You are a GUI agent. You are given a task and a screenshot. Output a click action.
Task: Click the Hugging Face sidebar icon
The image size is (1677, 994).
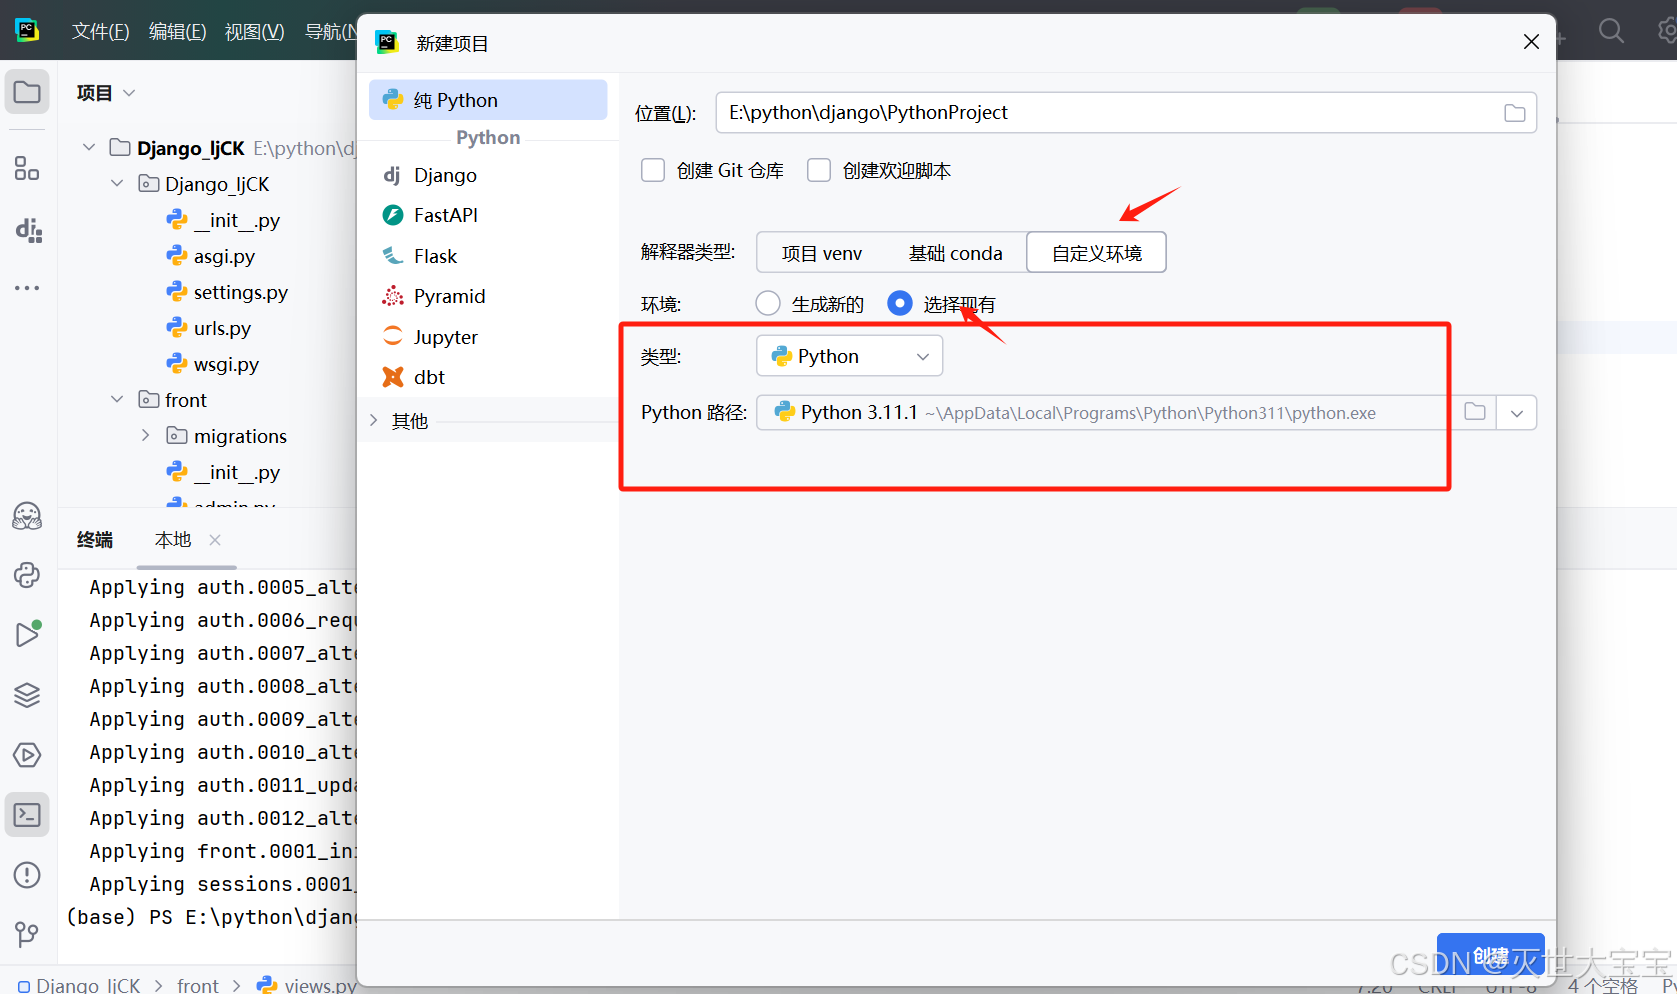26,516
